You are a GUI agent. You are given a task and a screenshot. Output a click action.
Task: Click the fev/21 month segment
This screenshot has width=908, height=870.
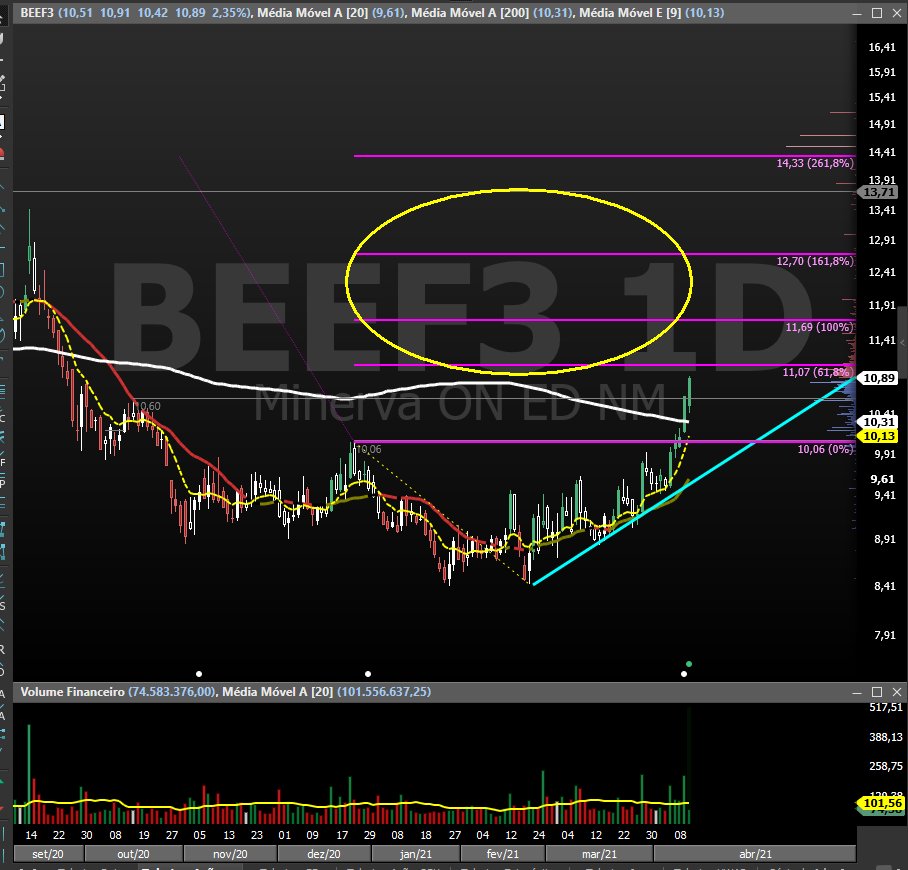click(503, 854)
